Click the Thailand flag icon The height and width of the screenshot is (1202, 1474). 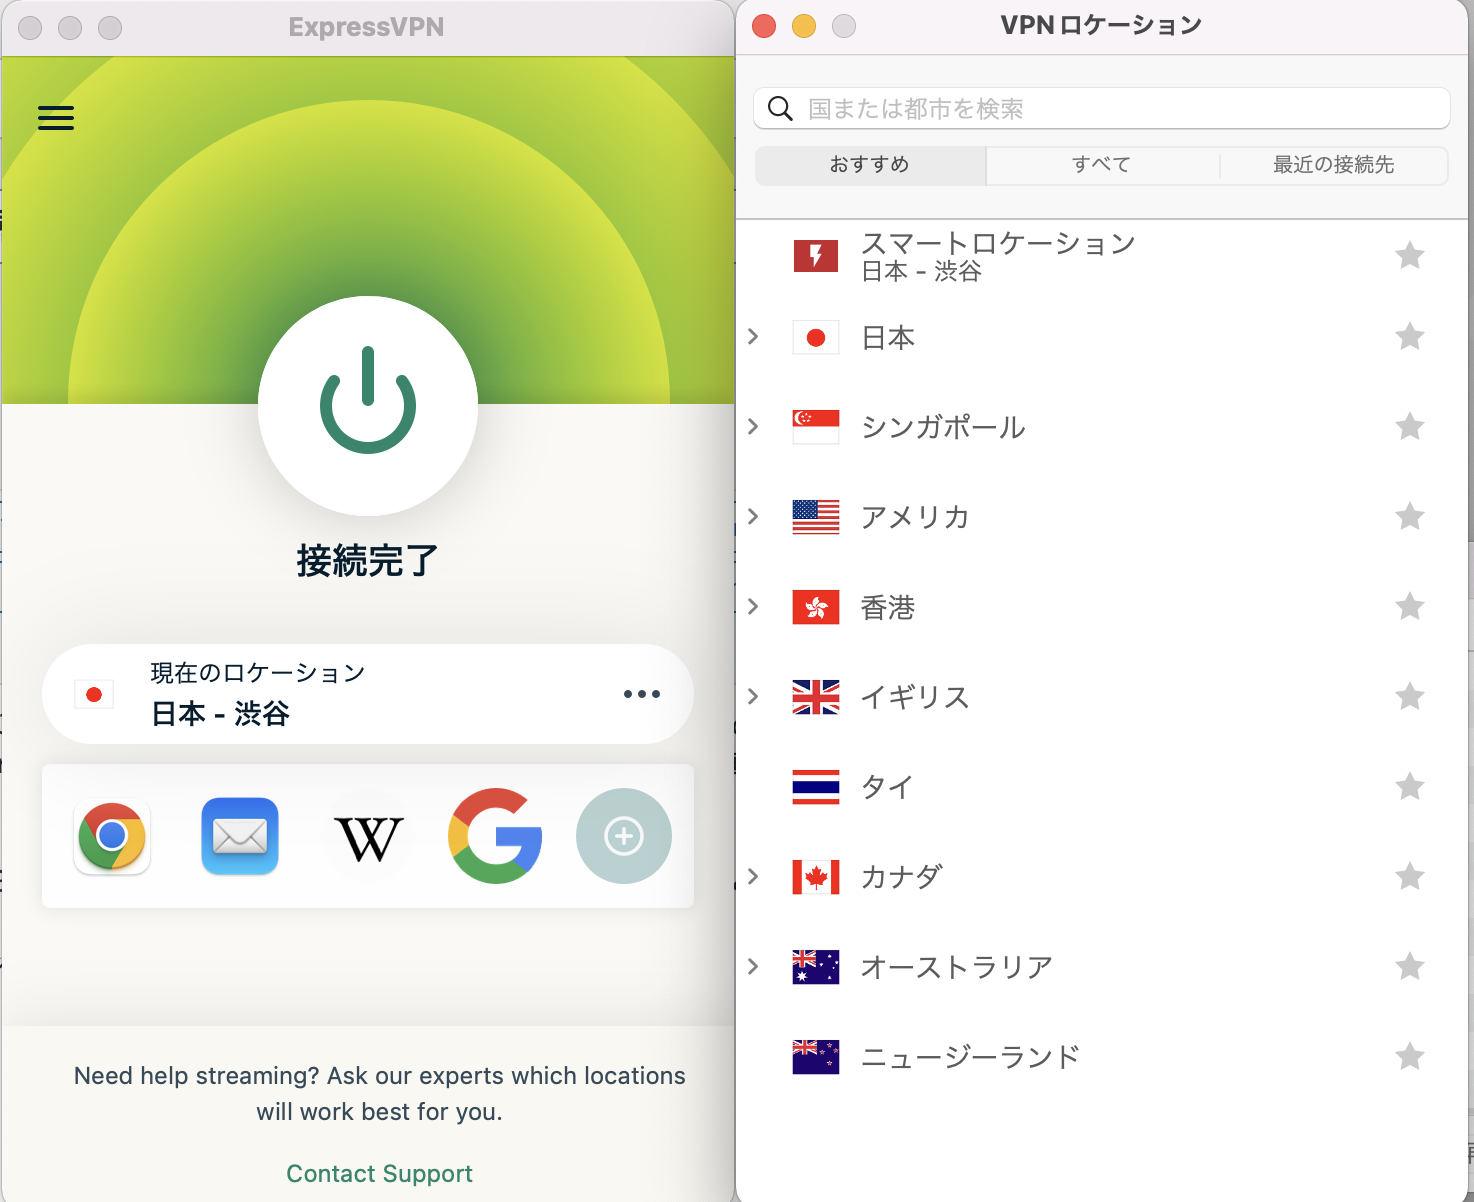[x=816, y=787]
